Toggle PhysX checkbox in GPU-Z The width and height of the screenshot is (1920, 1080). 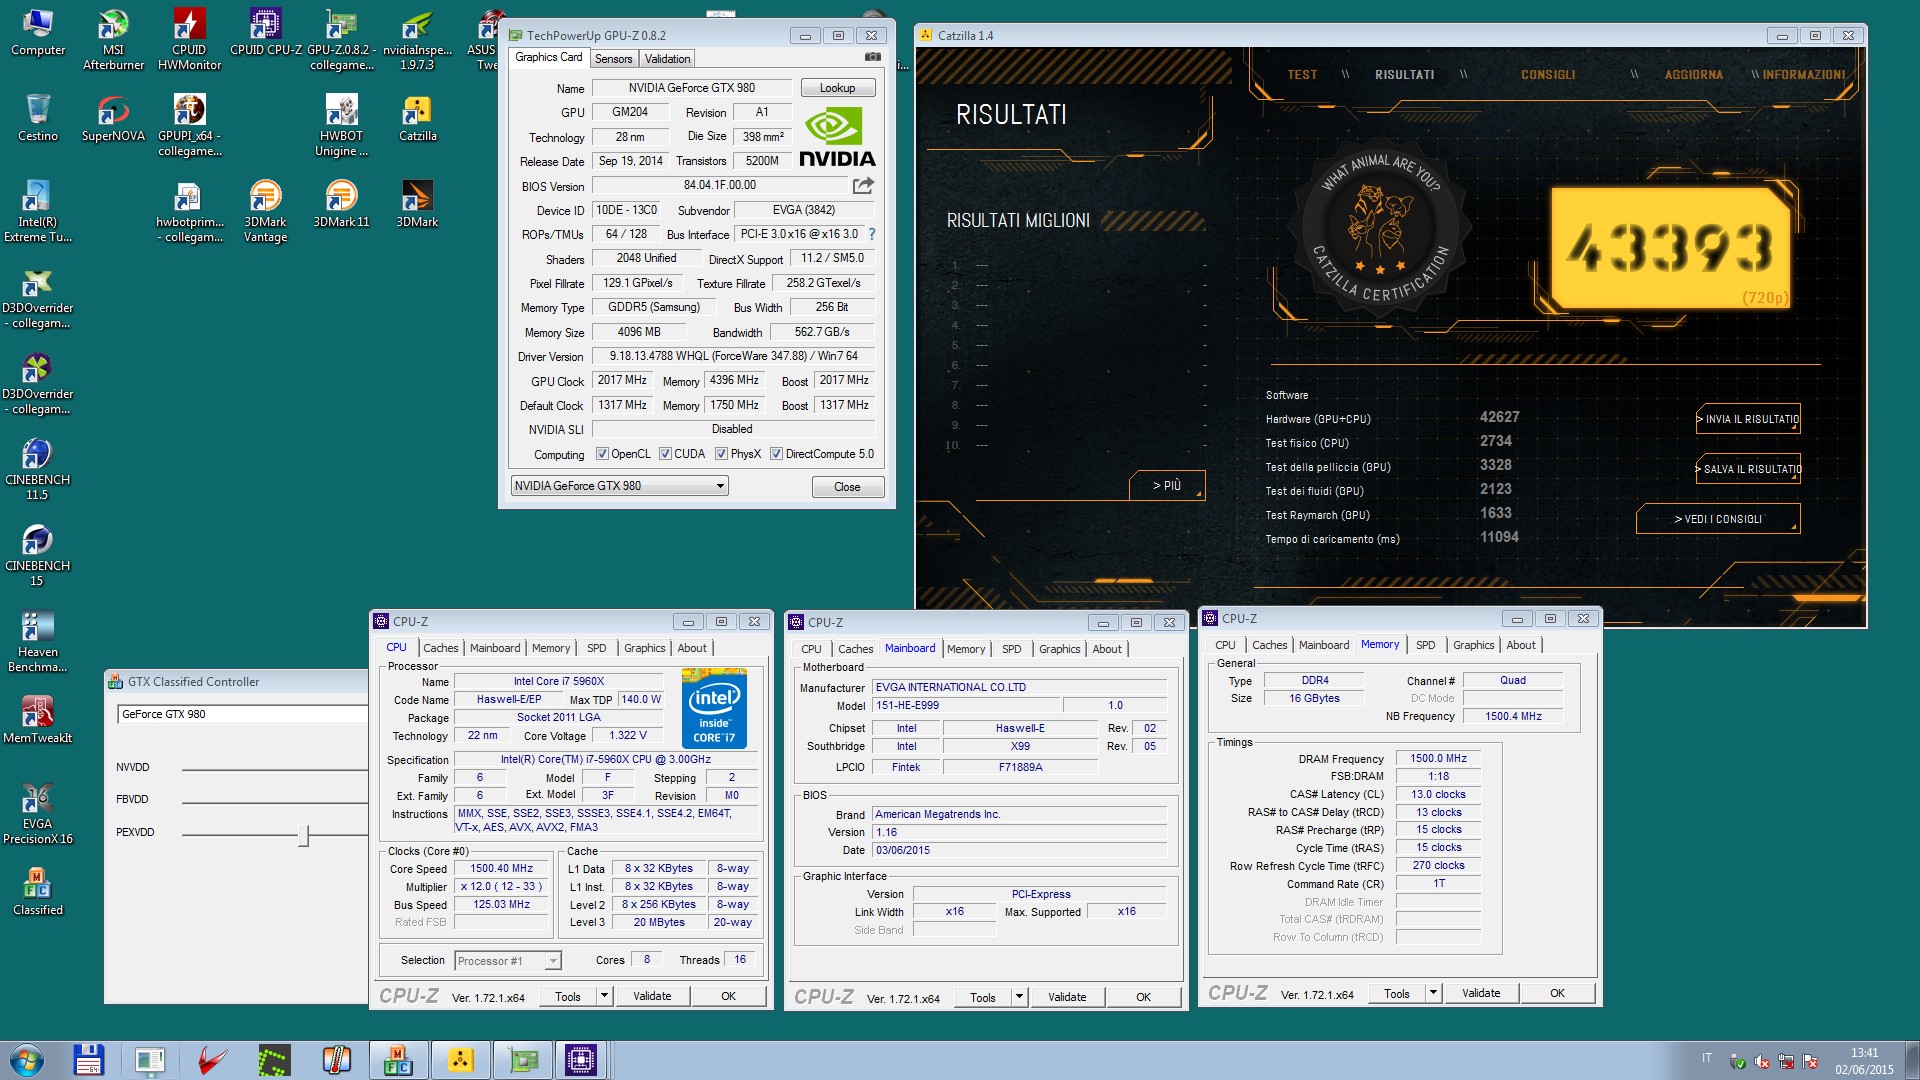(x=721, y=454)
